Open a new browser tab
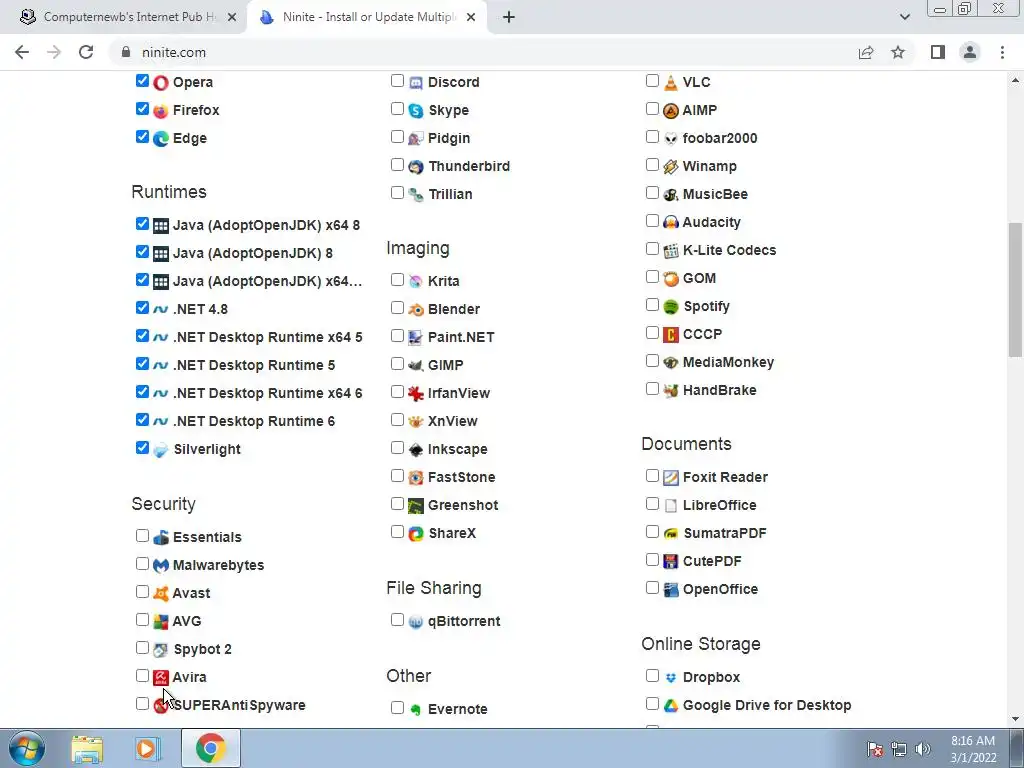This screenshot has width=1024, height=768. tap(509, 17)
